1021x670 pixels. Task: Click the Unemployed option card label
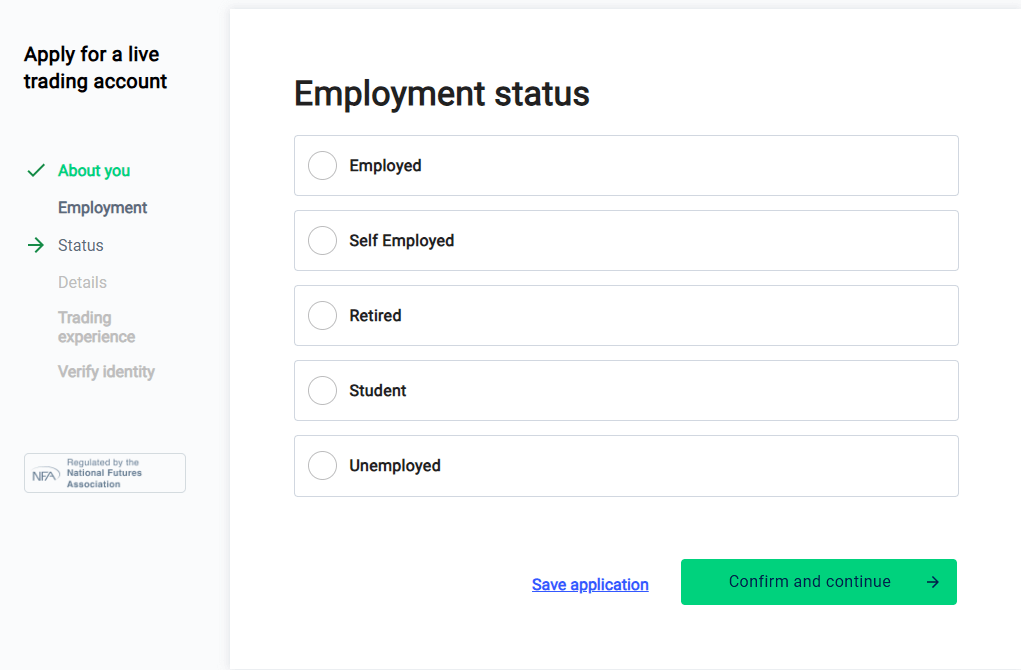395,466
